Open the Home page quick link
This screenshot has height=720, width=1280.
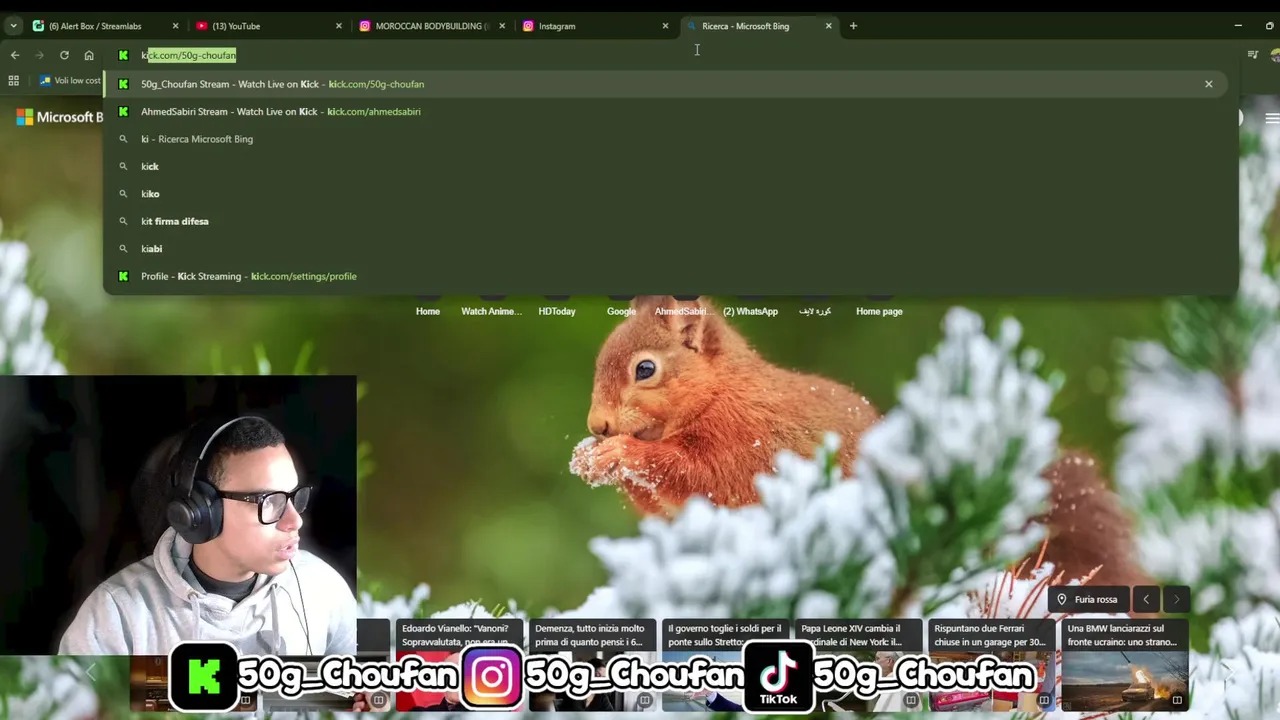[879, 311]
